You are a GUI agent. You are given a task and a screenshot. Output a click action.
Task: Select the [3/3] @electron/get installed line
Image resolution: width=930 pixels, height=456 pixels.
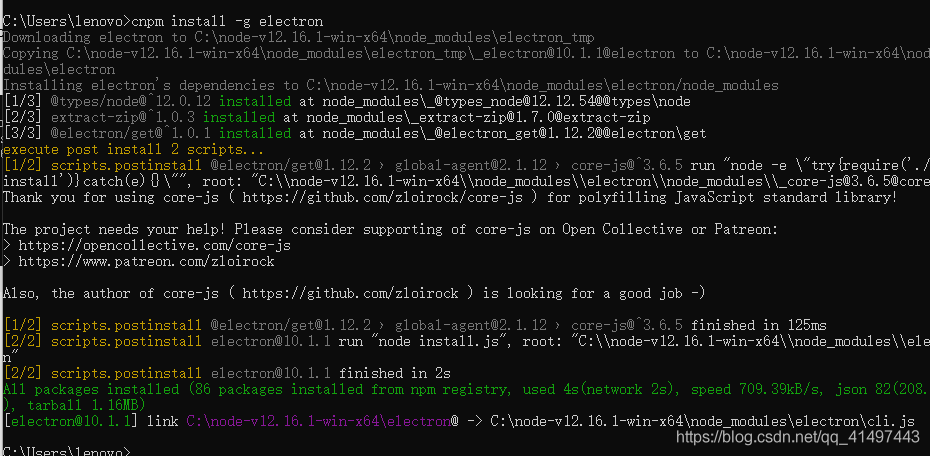coord(355,133)
